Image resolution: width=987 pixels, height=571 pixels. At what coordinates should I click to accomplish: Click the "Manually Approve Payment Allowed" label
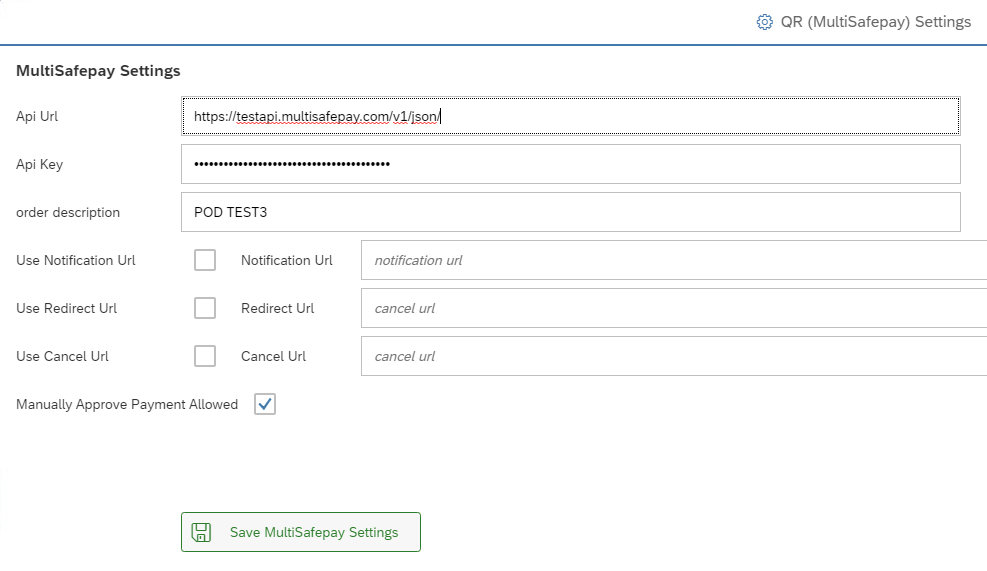click(127, 404)
